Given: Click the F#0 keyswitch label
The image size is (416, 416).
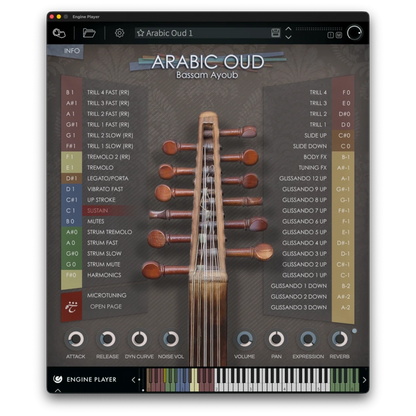Looking at the screenshot, I should pos(71,275).
